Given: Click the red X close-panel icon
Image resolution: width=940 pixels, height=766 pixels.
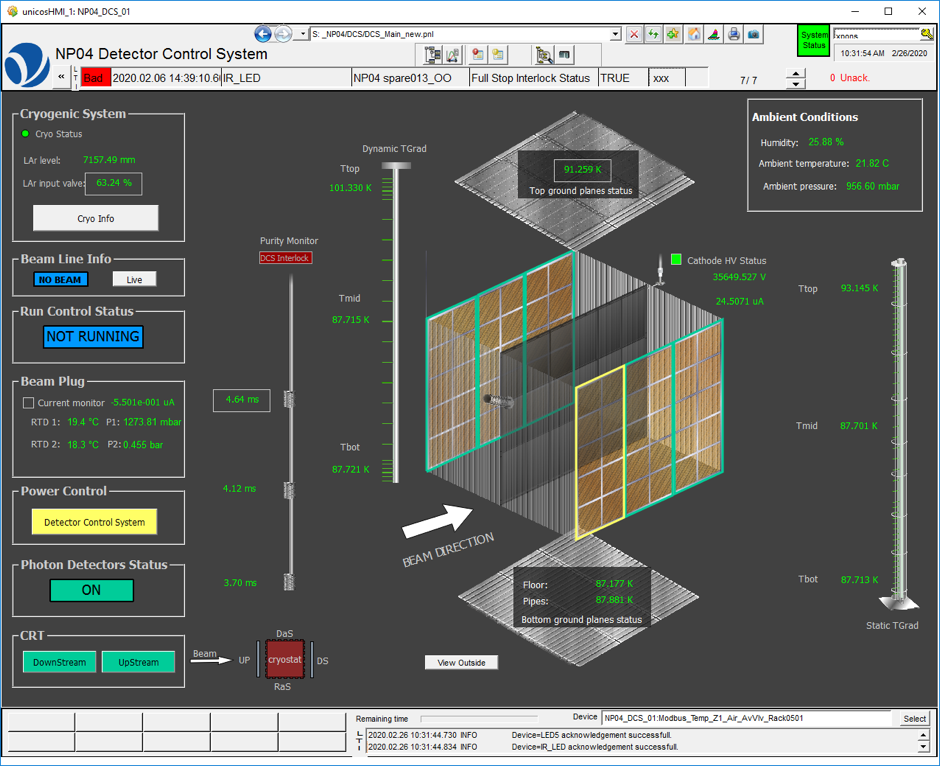Looking at the screenshot, I should [634, 34].
